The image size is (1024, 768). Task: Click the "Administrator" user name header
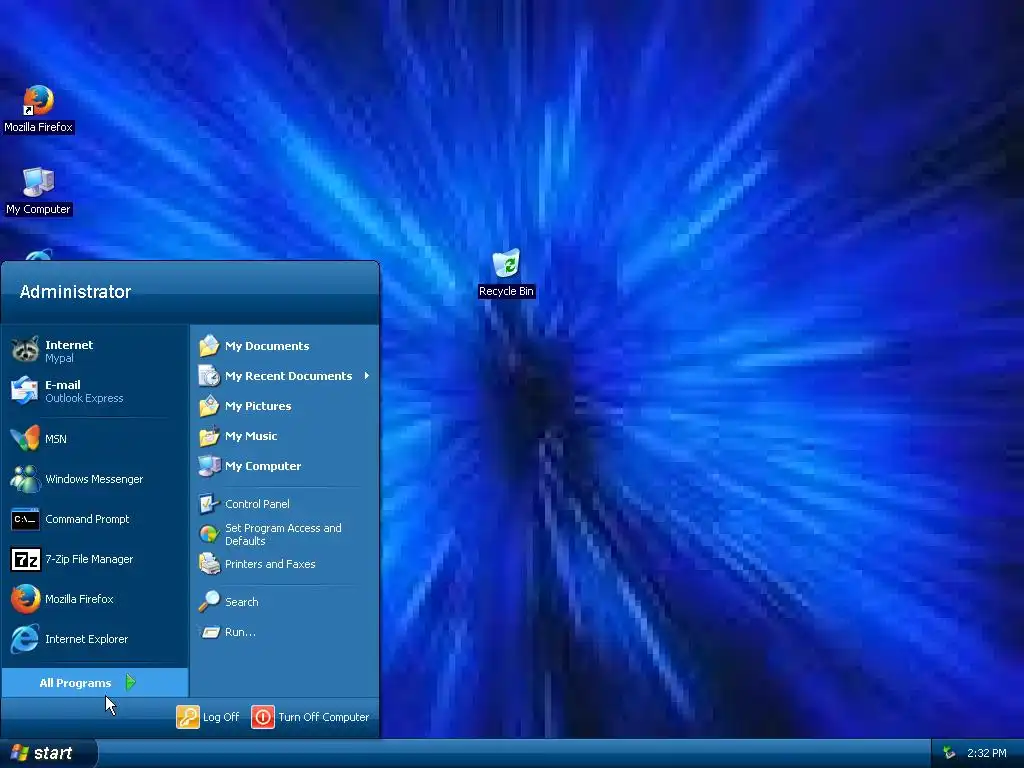point(75,292)
